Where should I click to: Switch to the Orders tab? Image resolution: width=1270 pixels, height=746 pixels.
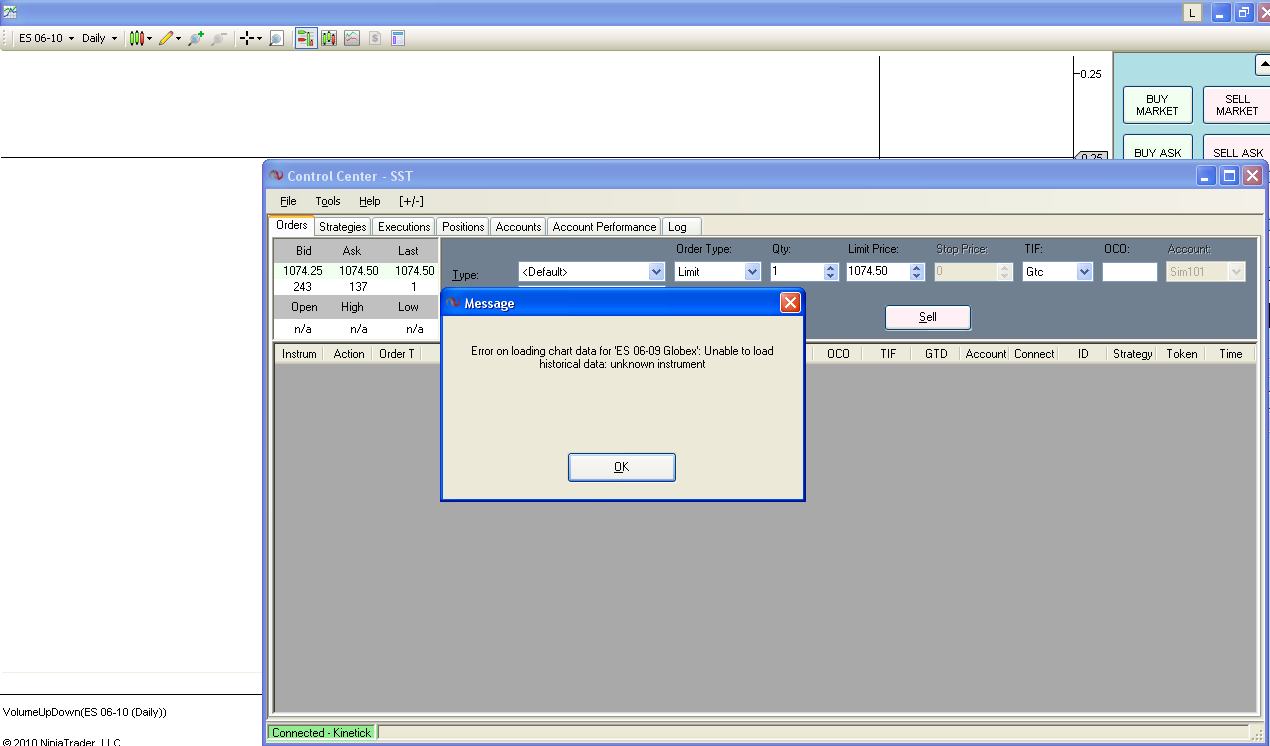pyautogui.click(x=292, y=226)
